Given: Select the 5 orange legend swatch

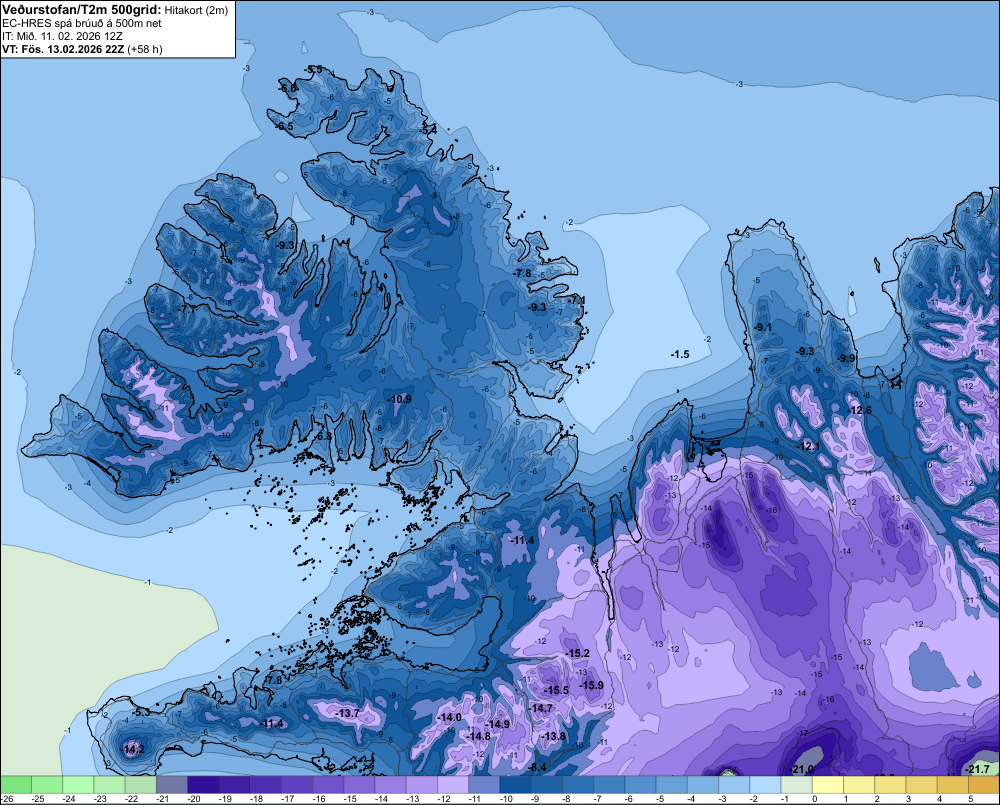Looking at the screenshot, I should click(984, 784).
